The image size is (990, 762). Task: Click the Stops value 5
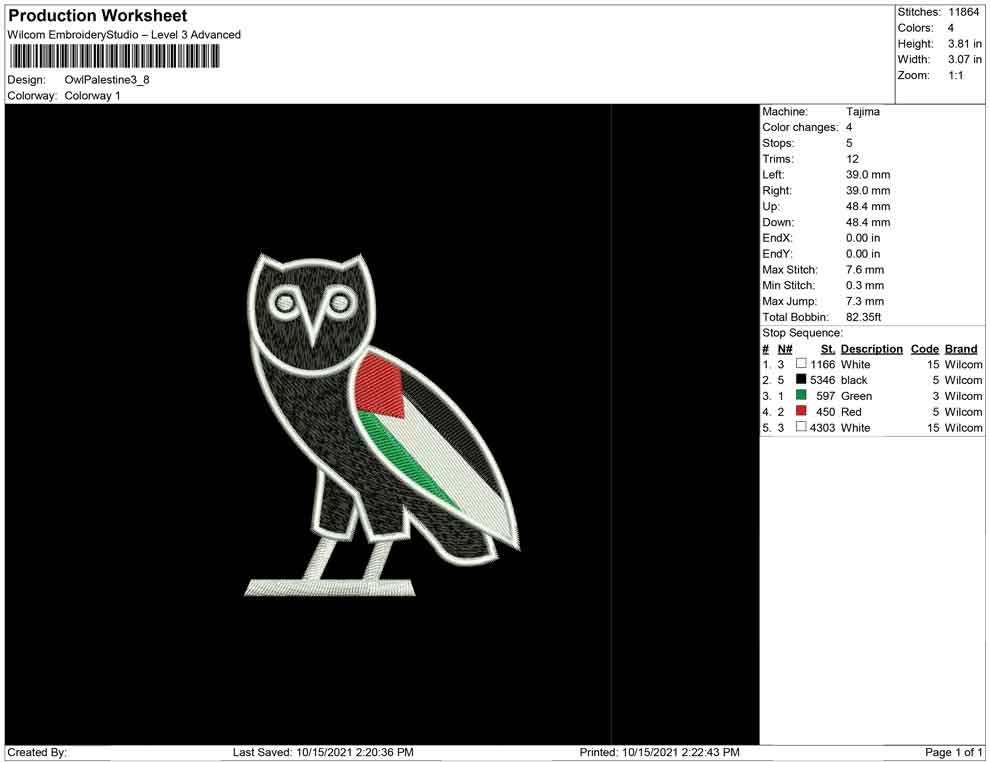click(849, 143)
